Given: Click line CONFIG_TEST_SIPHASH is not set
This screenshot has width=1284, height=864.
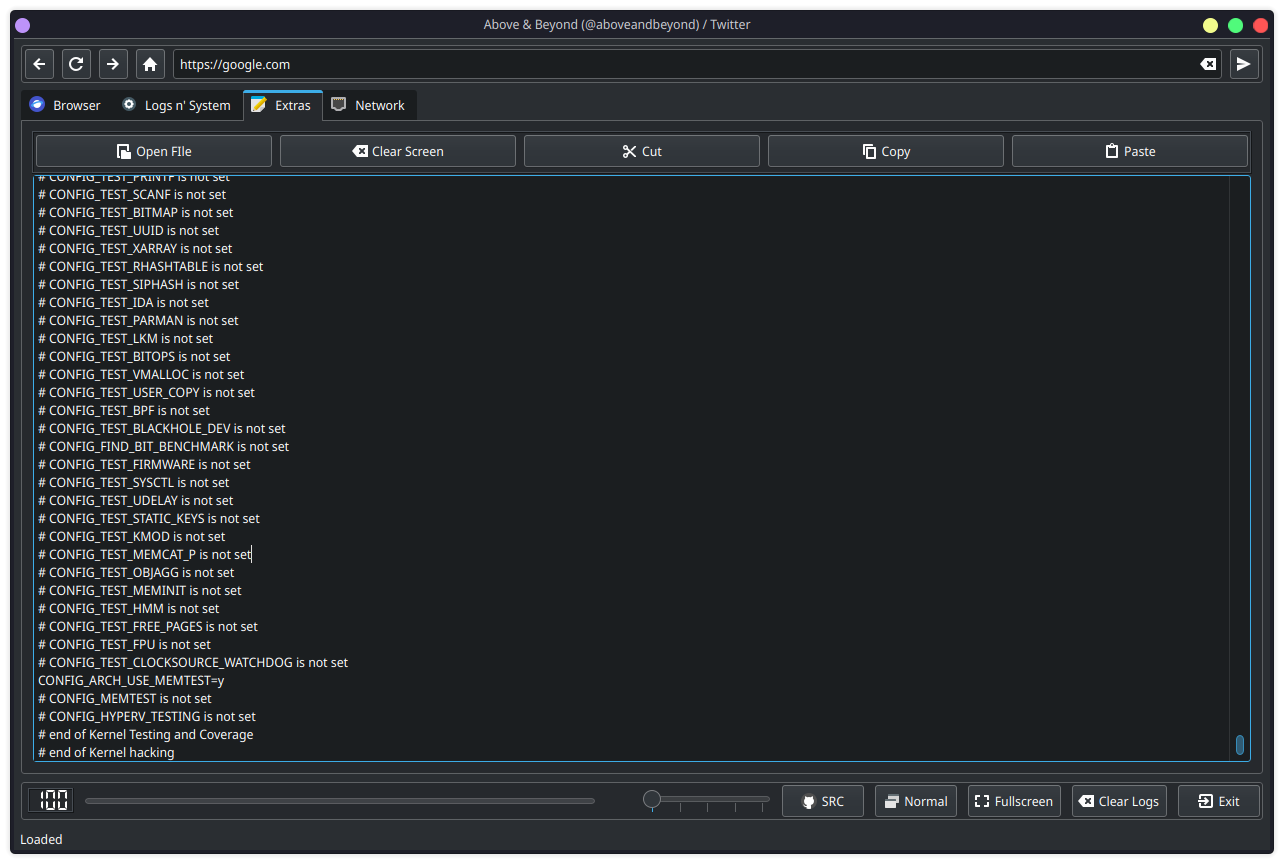Looking at the screenshot, I should pos(139,284).
